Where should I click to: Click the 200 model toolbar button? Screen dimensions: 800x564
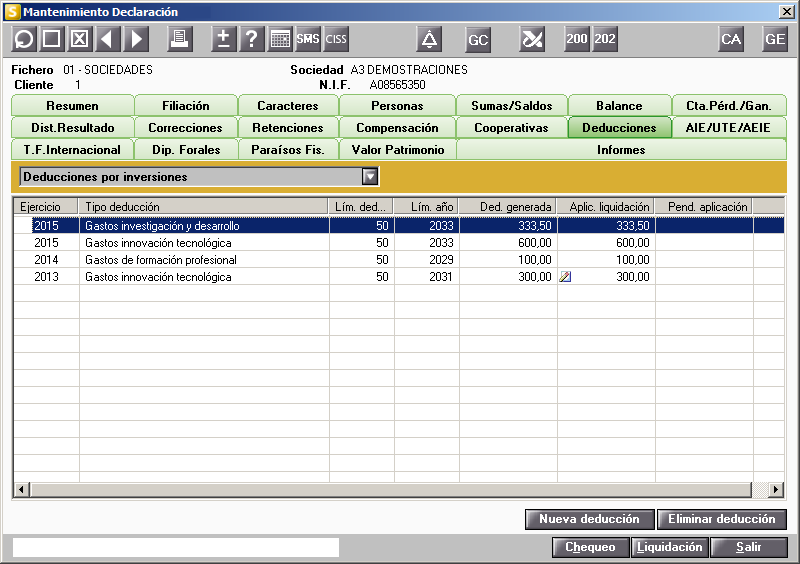[577, 39]
